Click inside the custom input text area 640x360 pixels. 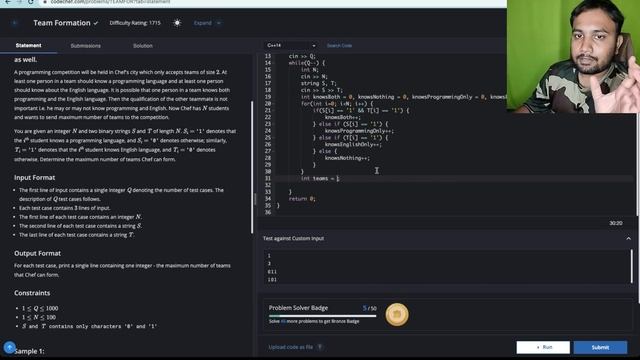coord(446,267)
